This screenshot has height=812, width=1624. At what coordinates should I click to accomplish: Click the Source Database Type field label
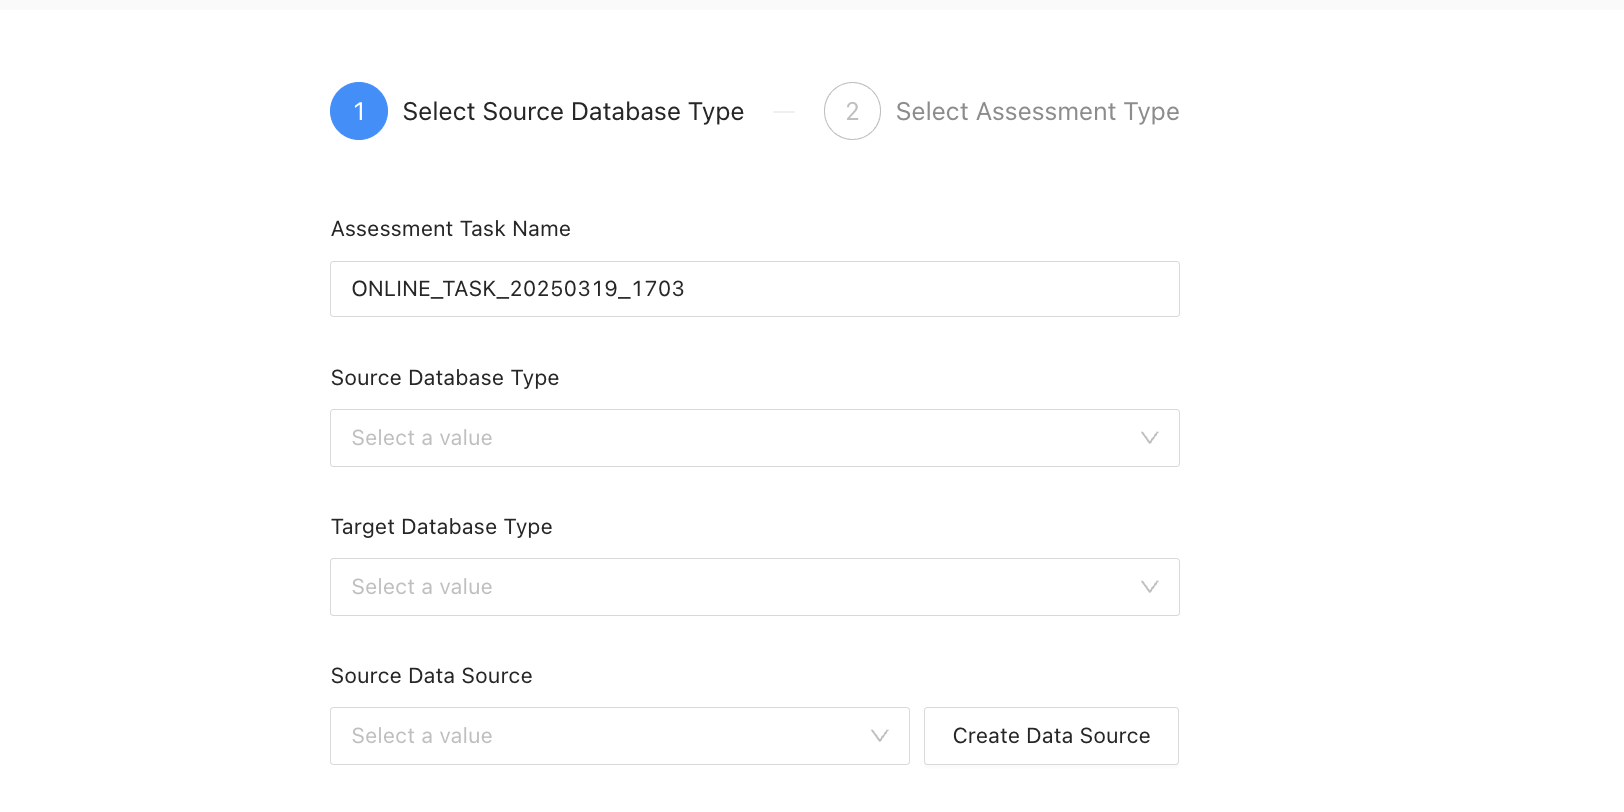(x=445, y=378)
